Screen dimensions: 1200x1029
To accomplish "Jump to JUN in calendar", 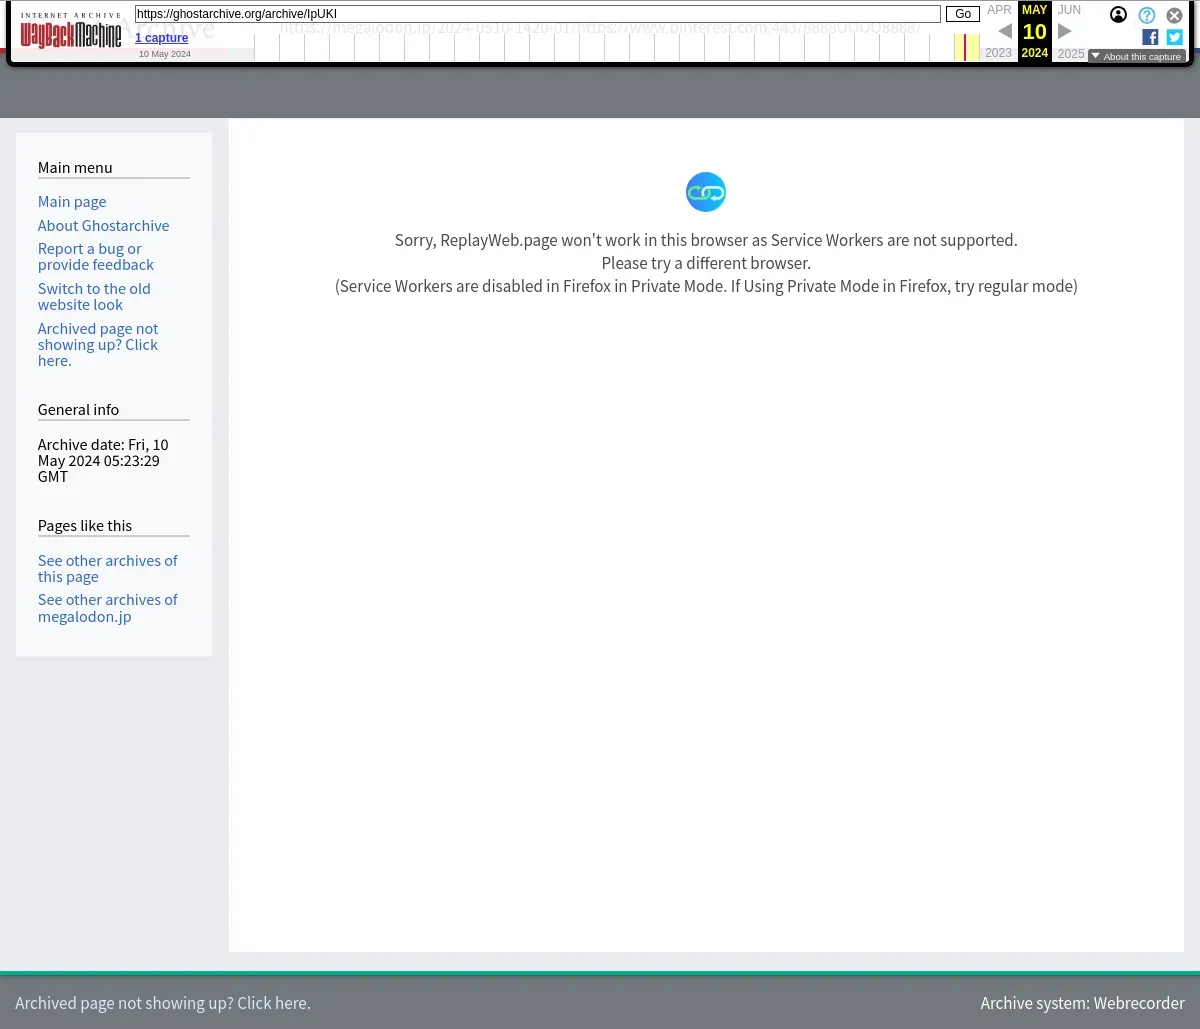I will point(1069,10).
